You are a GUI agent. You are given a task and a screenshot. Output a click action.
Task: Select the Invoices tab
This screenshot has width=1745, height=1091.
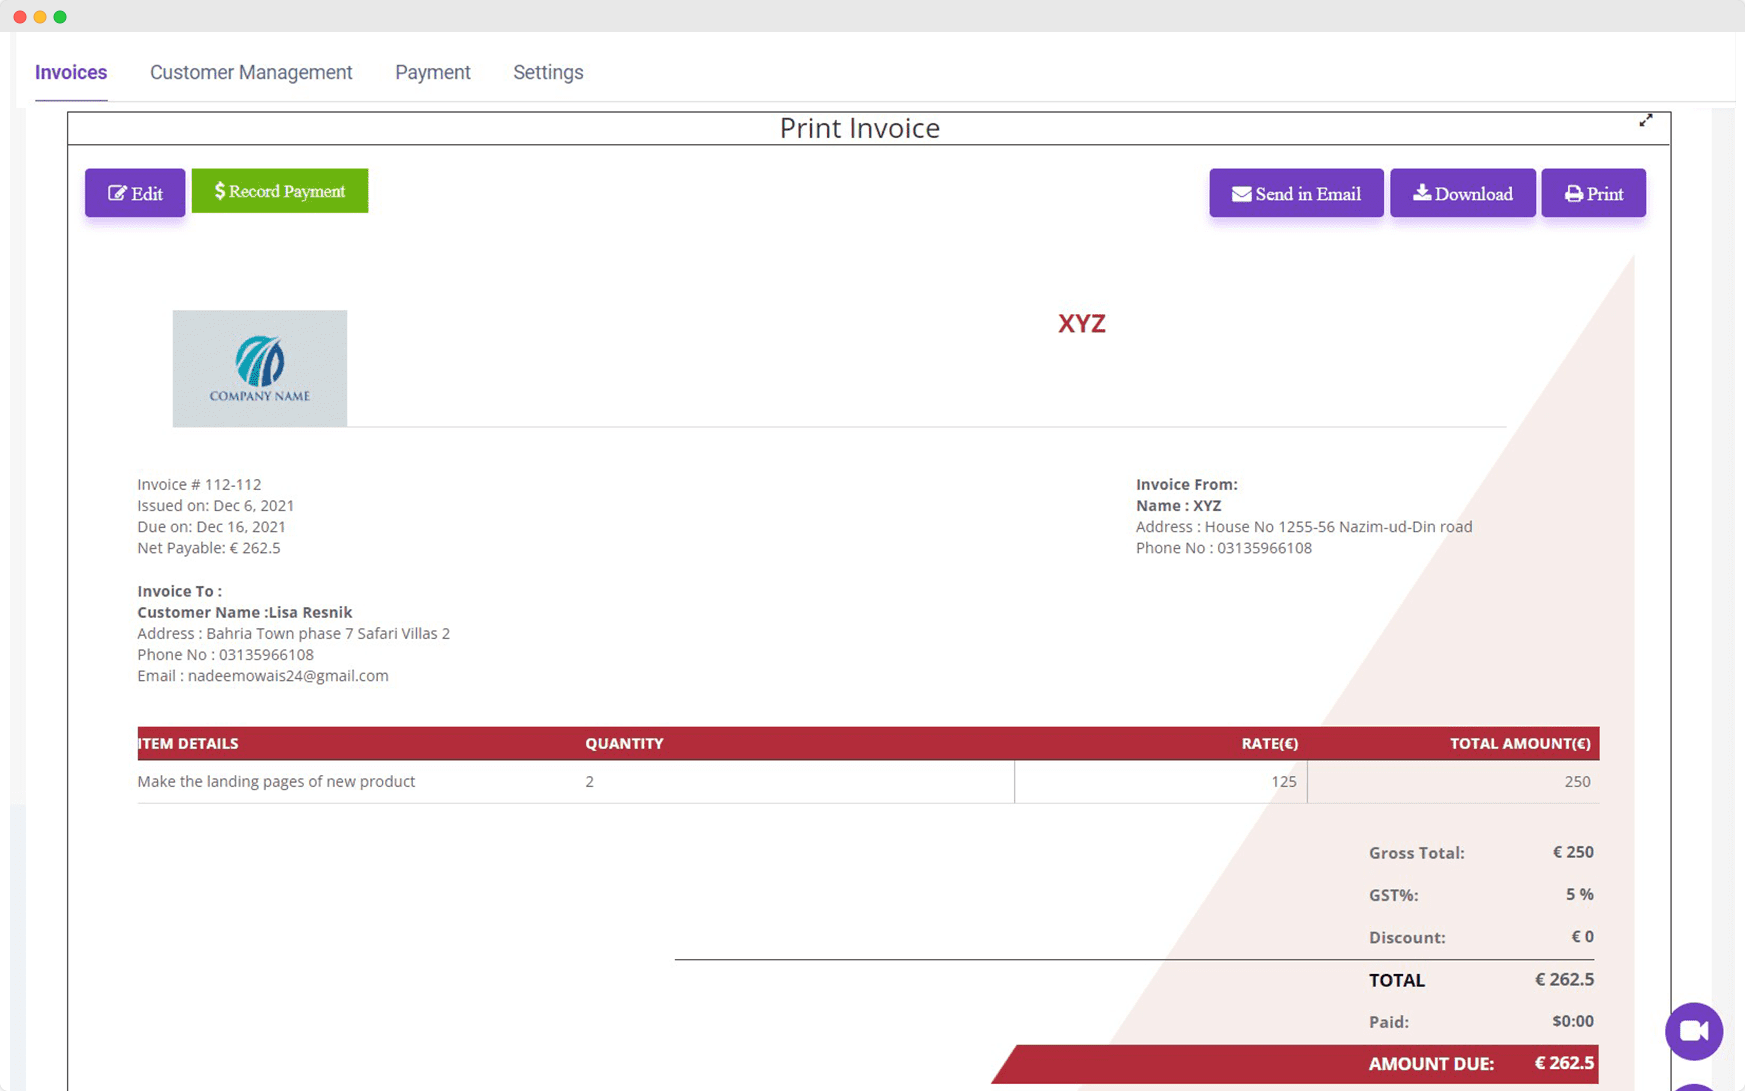pos(70,72)
